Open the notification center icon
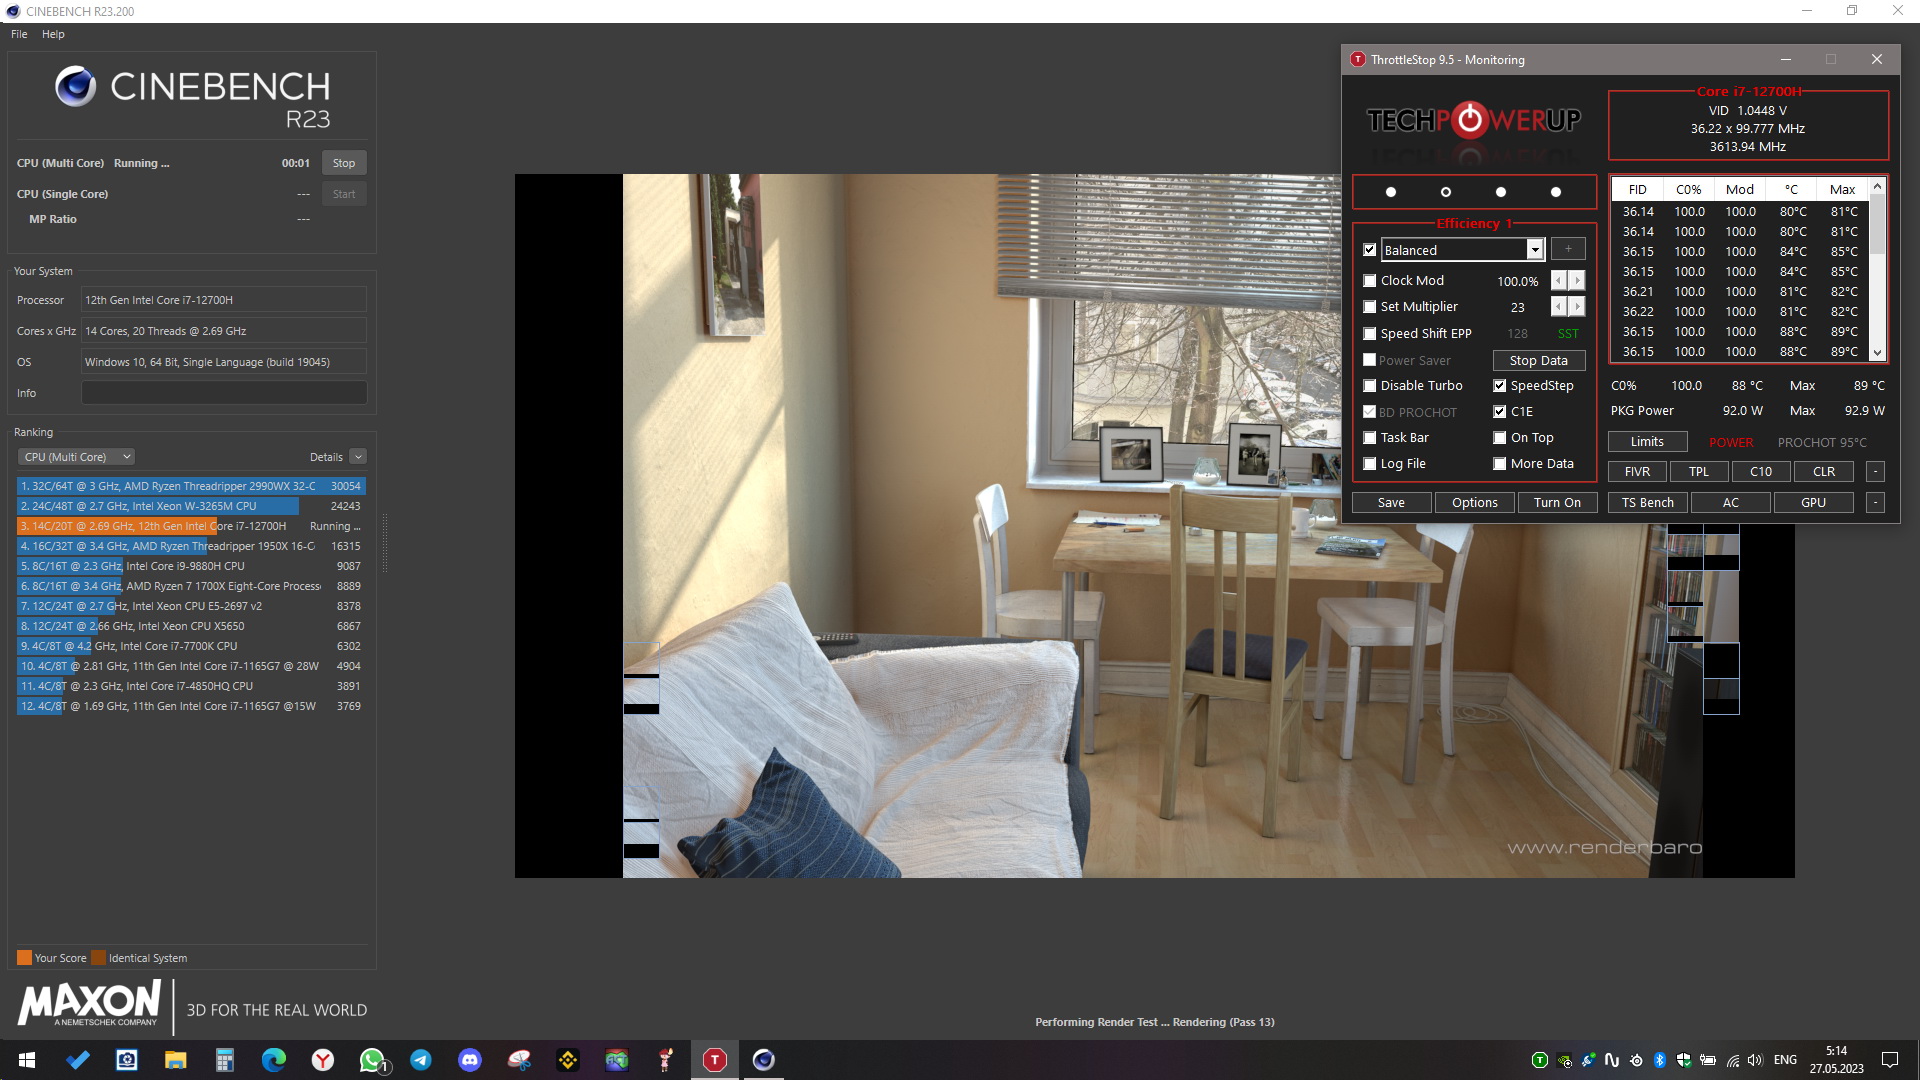The image size is (1920, 1080). (1890, 1060)
